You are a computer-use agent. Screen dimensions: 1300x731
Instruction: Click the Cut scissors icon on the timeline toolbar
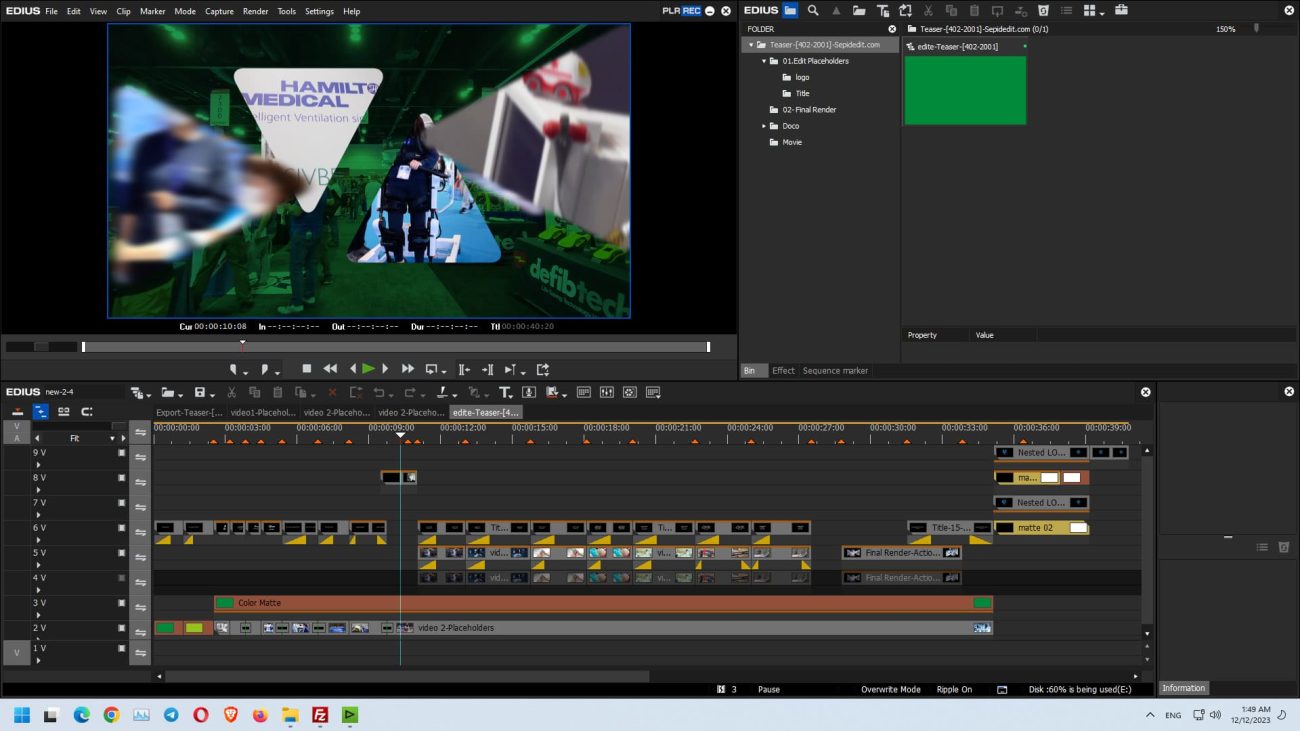[231, 392]
